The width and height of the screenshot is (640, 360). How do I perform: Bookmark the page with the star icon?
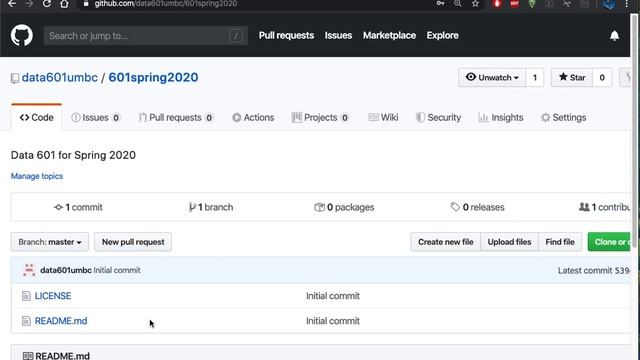(475, 4)
